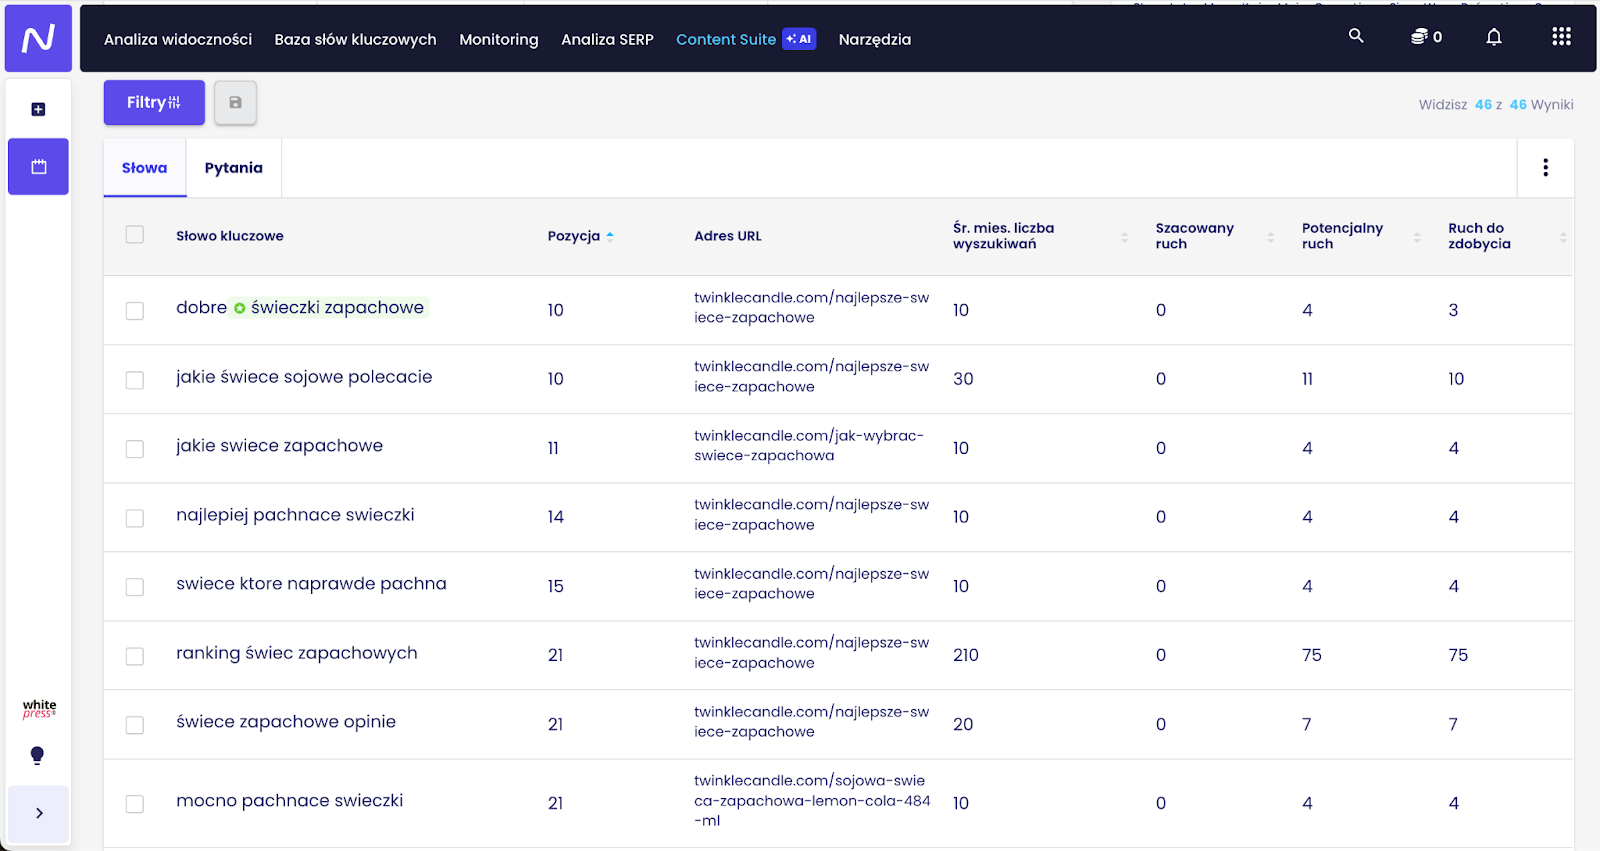The image size is (1600, 851).
Task: Check the row 'swiece ktore naprawde pachna'
Action: click(135, 587)
